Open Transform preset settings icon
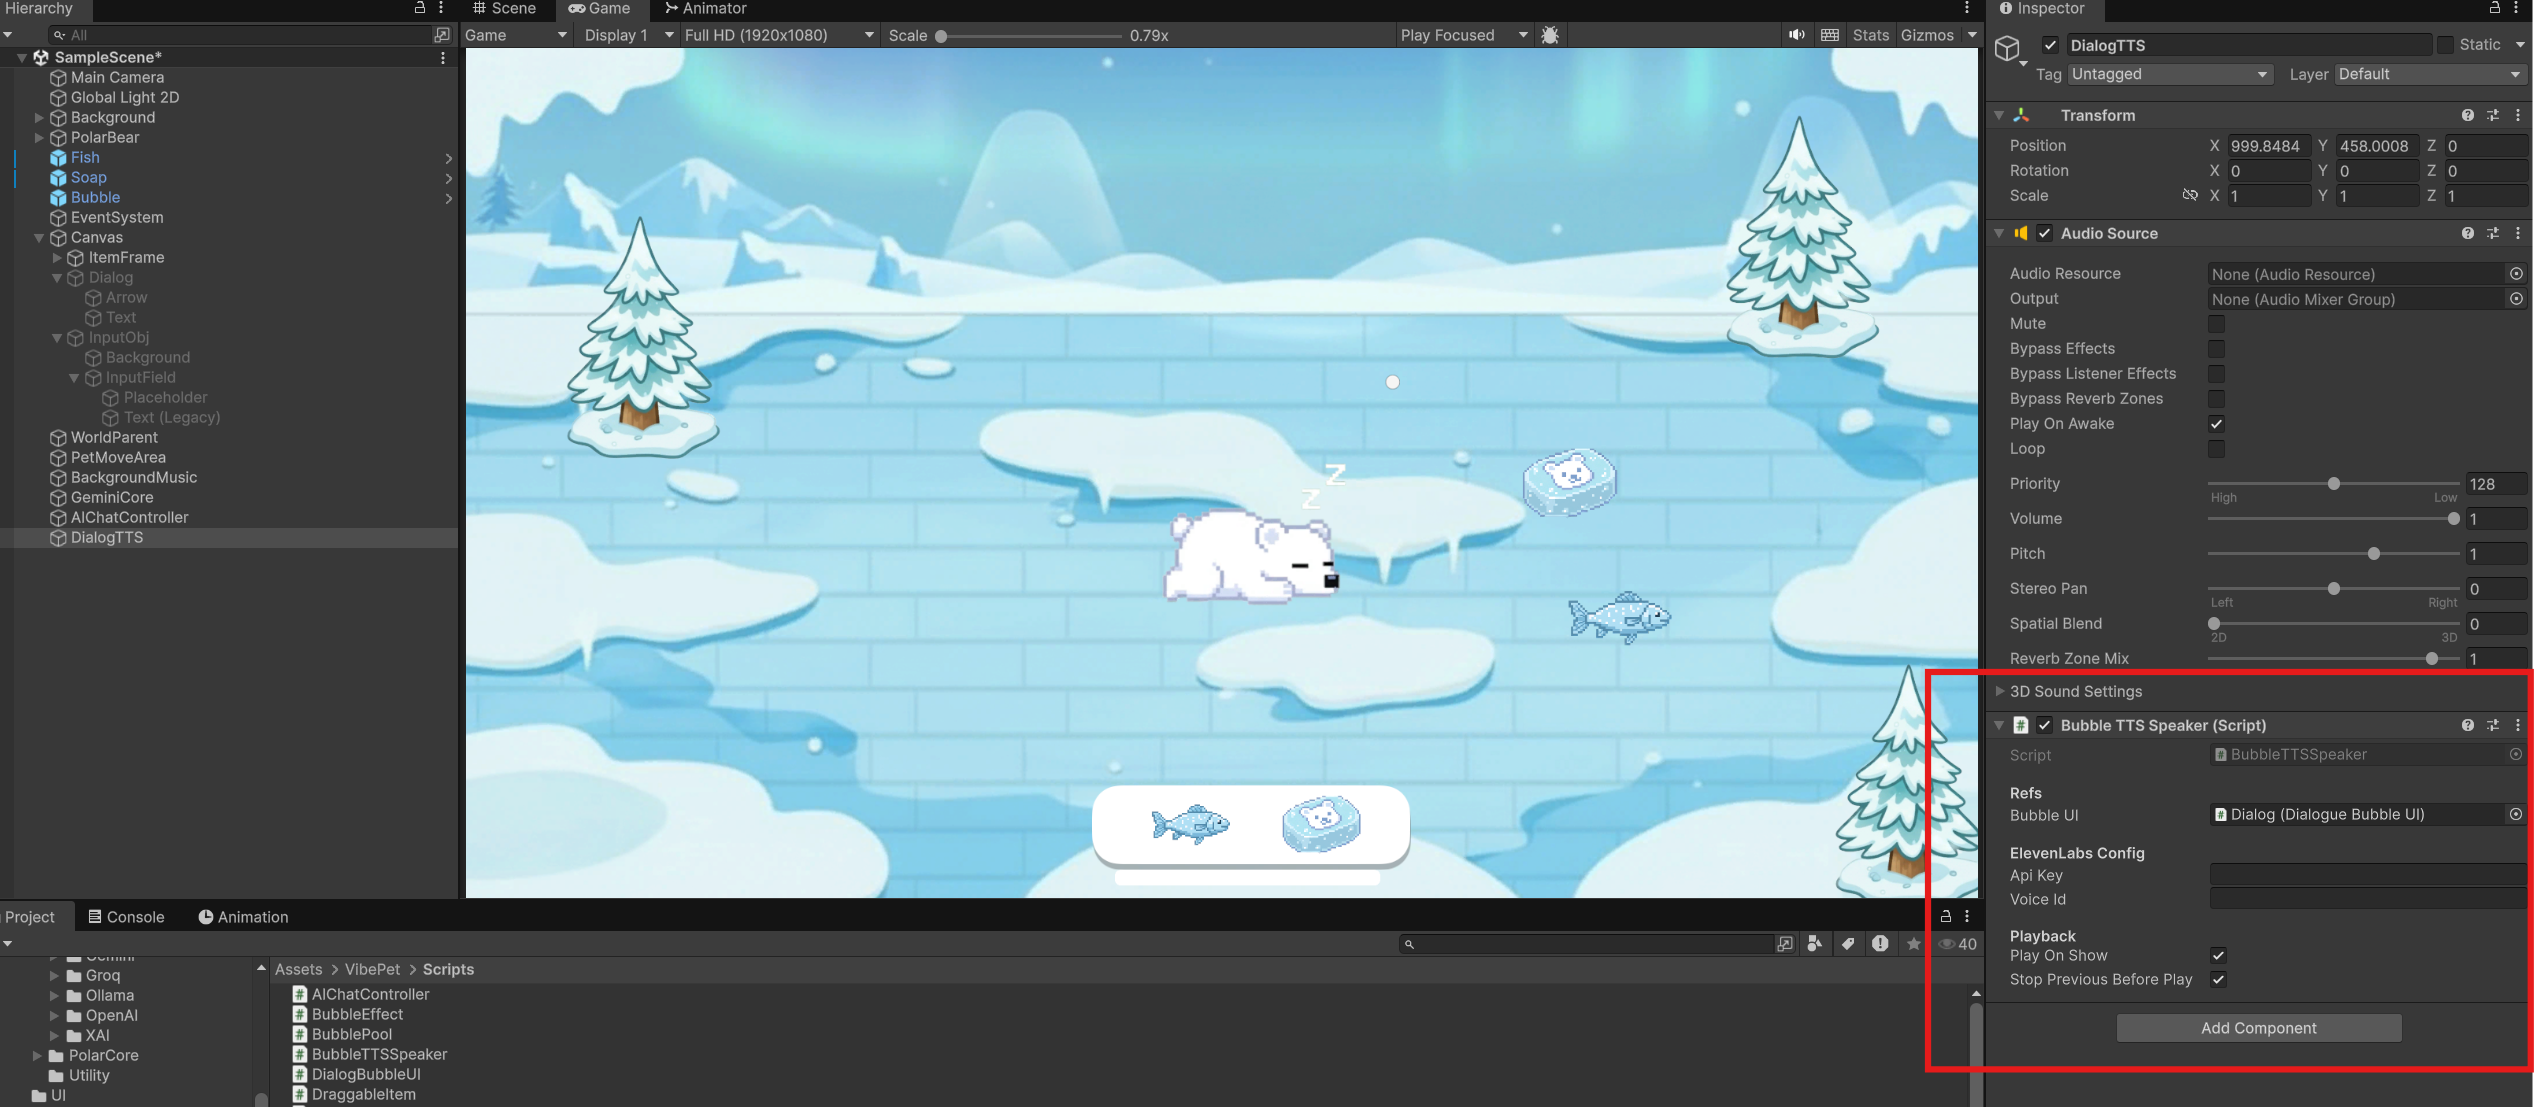The image size is (2534, 1107). coord(2492,115)
